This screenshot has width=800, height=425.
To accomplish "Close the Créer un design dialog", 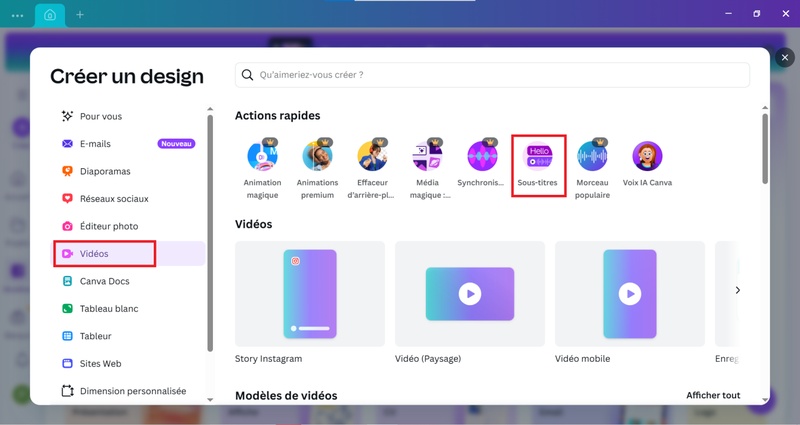I will tap(785, 58).
